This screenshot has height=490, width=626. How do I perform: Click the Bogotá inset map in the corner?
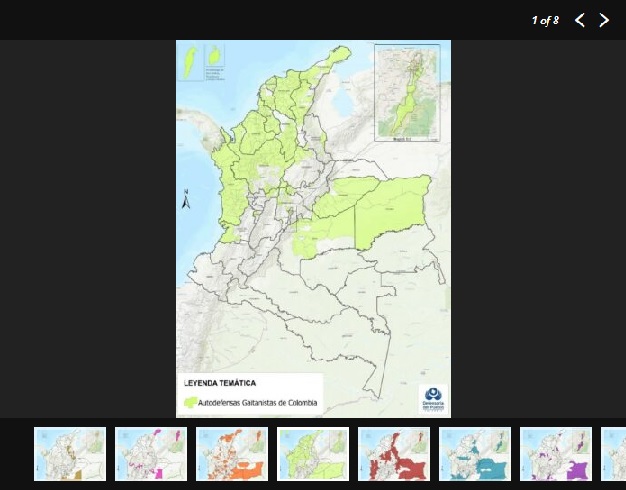(407, 92)
